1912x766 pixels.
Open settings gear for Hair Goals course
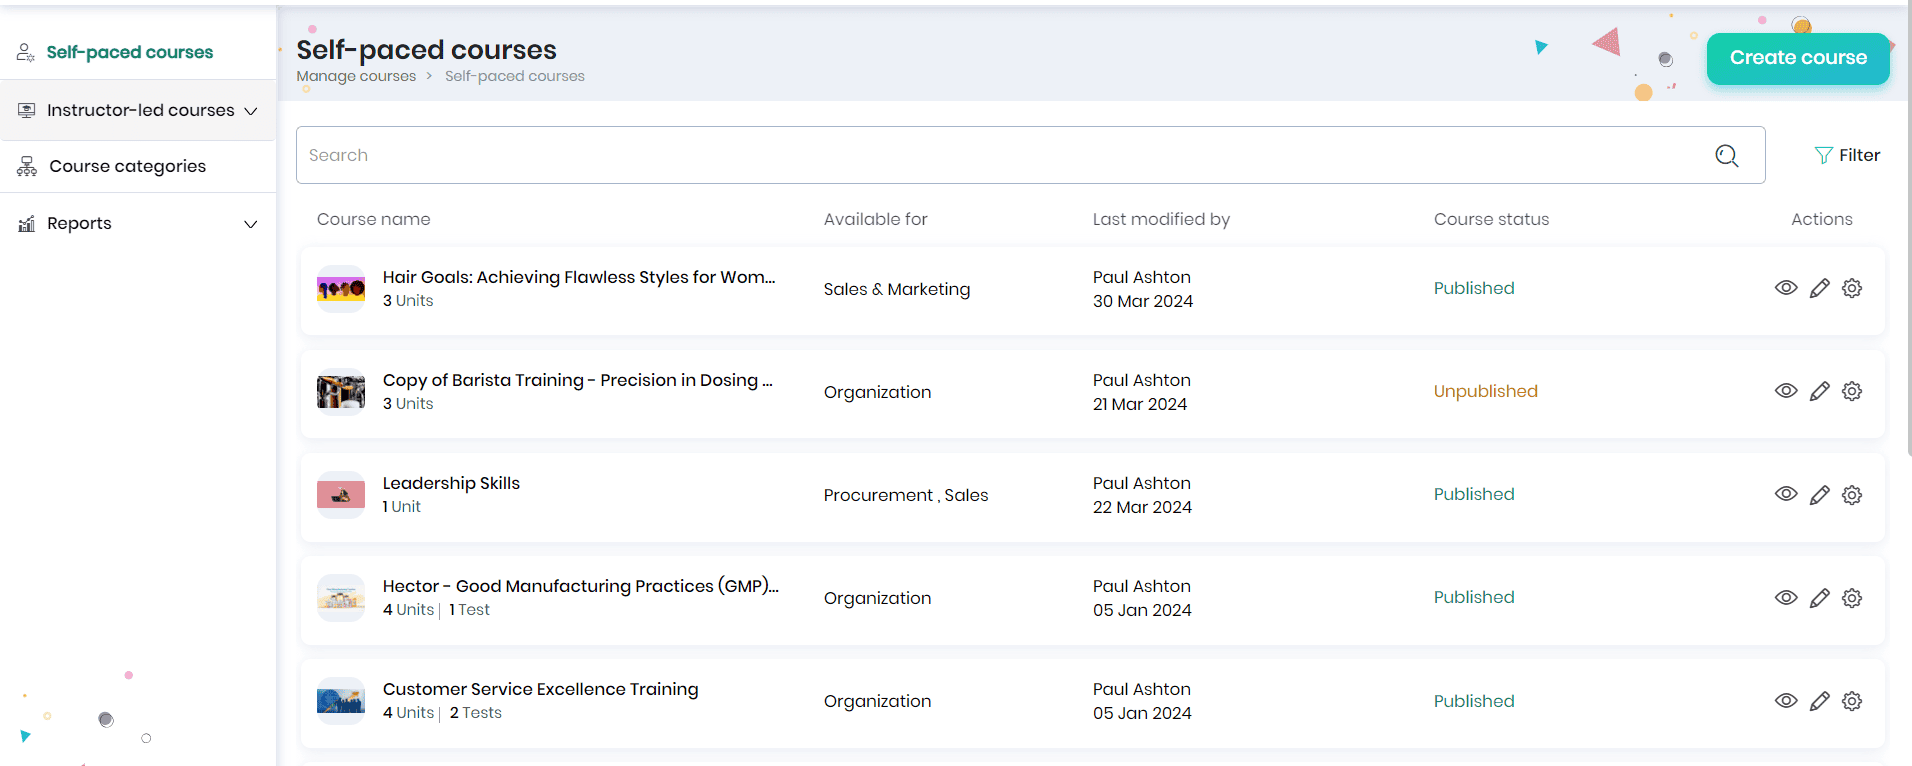tap(1852, 288)
